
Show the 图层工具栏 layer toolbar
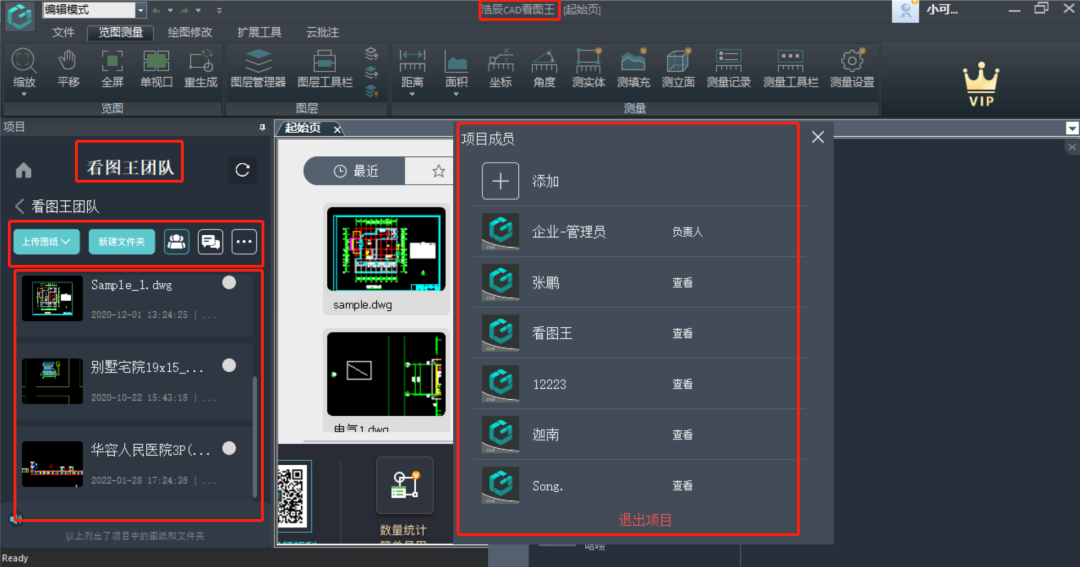(324, 67)
